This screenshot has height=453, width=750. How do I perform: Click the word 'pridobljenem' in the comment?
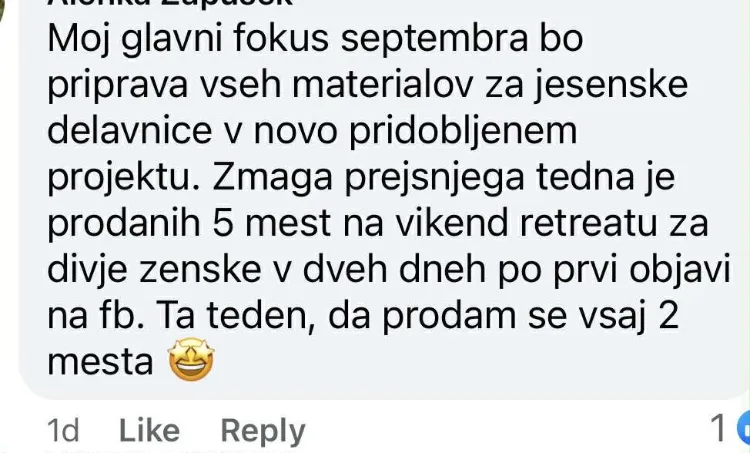tap(463, 132)
